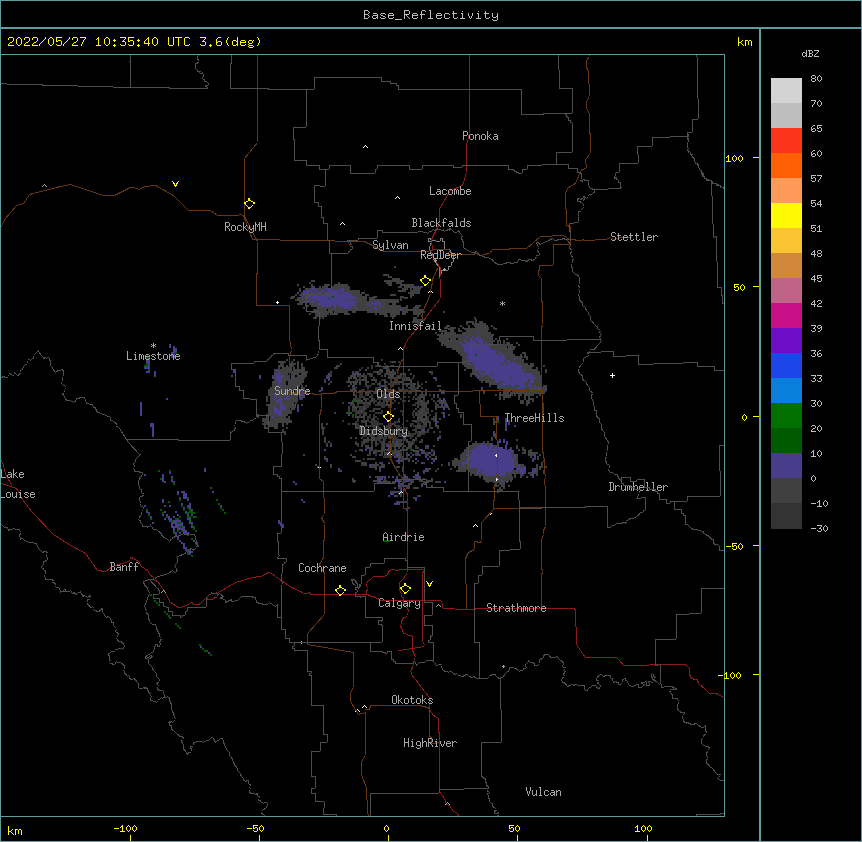Select the yellow diamond marker between Olds and Didsbury
The width and height of the screenshot is (862, 842).
(x=389, y=417)
